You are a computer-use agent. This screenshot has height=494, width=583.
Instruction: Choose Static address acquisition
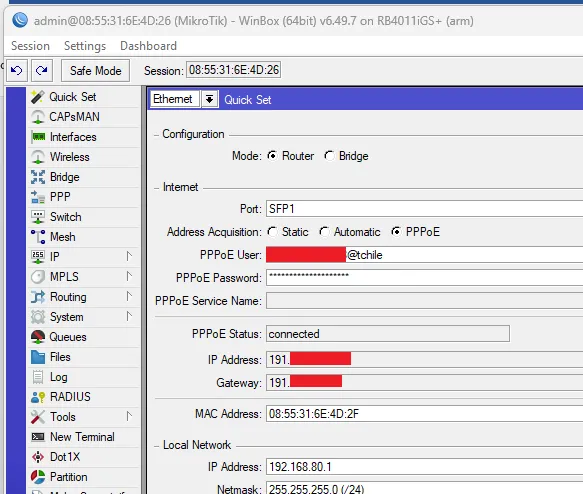click(273, 232)
